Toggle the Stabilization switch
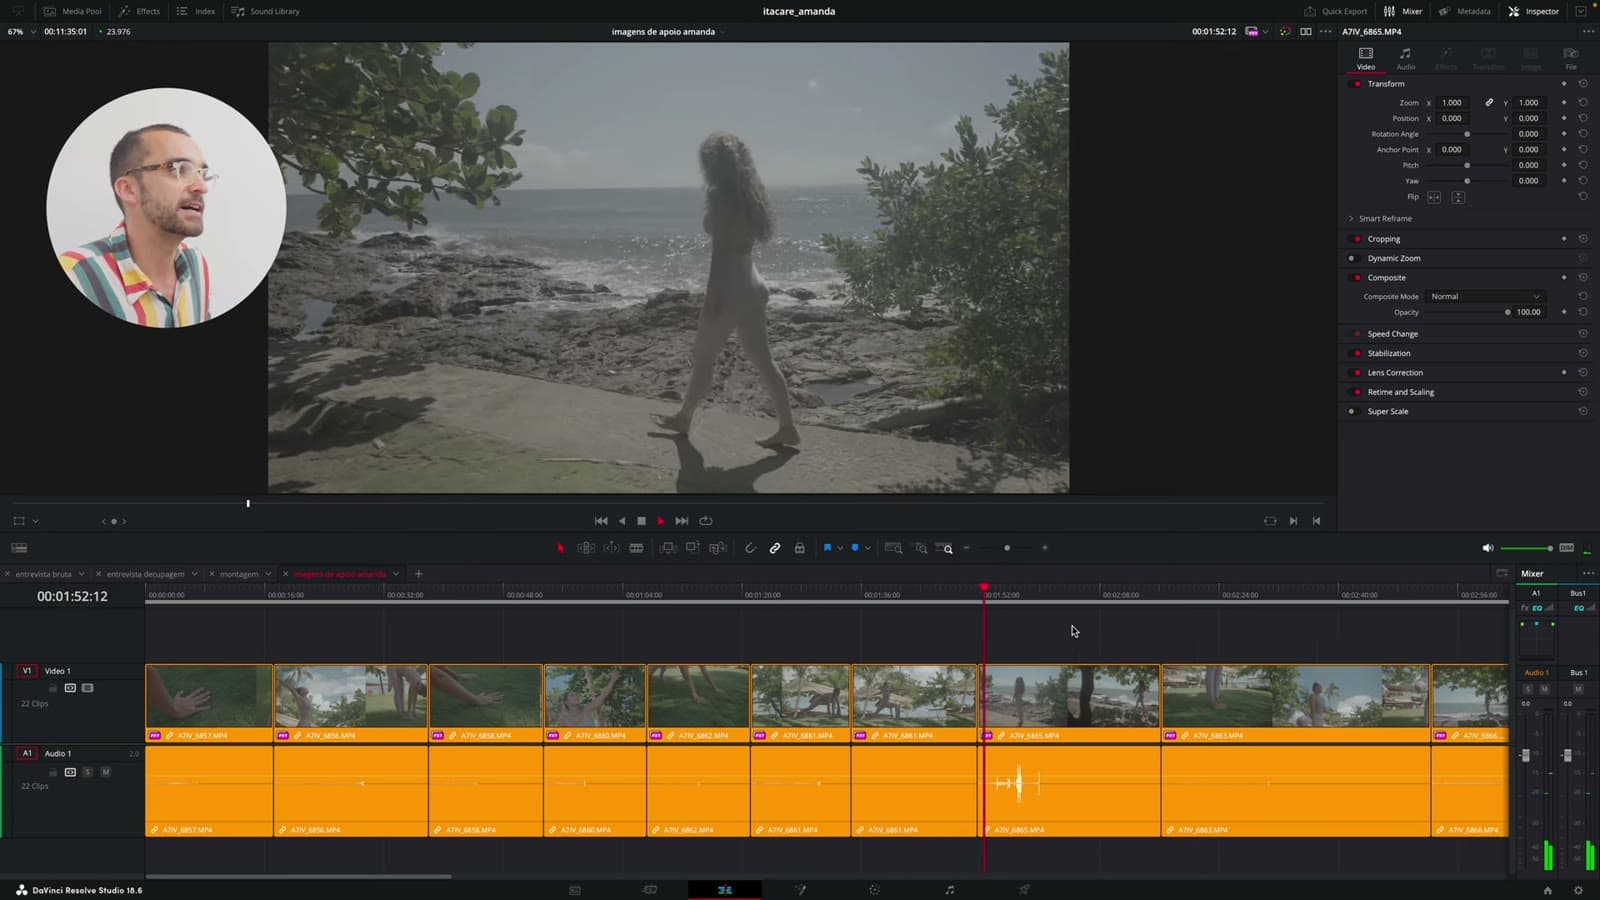 pos(1356,353)
